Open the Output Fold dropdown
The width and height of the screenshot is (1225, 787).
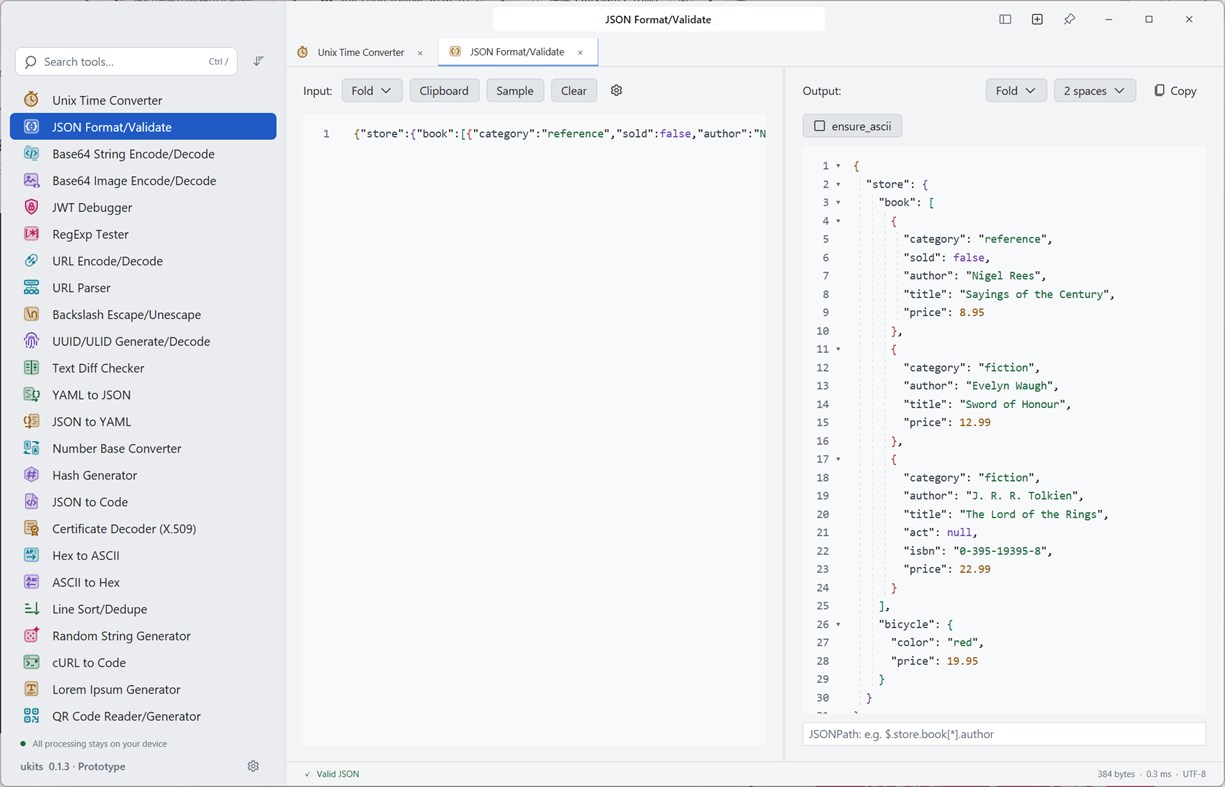point(1016,91)
